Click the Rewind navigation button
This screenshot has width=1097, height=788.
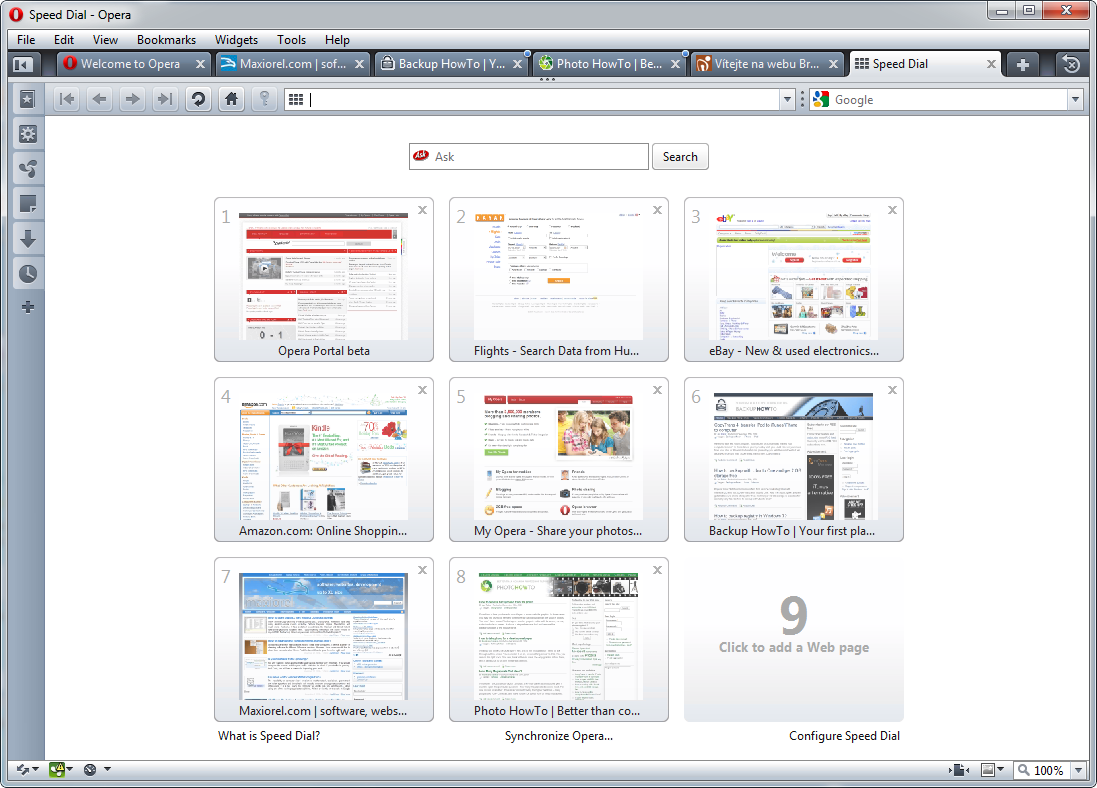(x=67, y=99)
